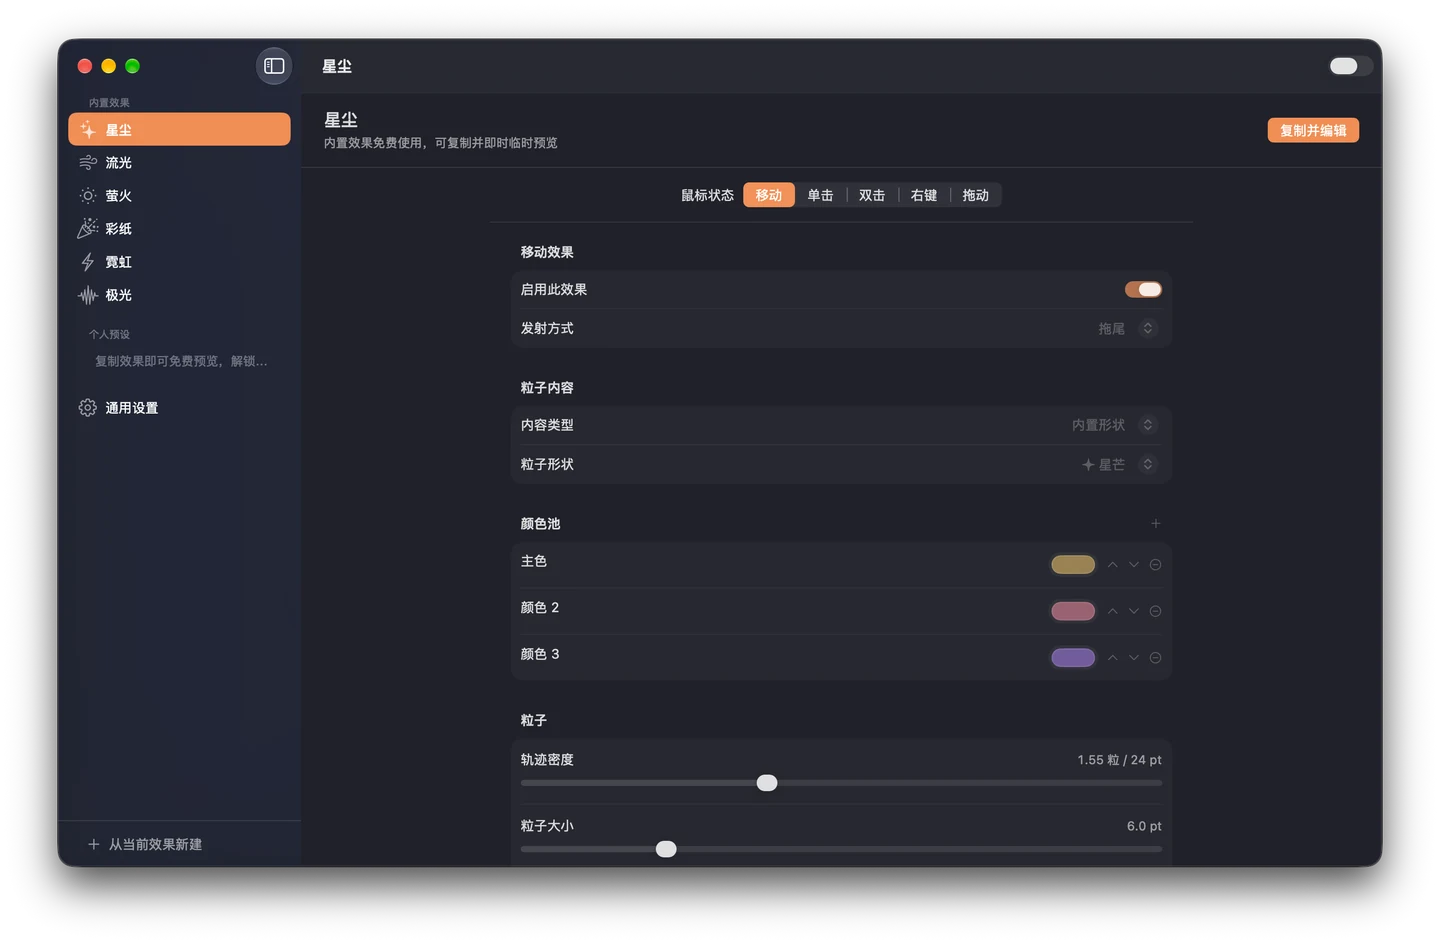This screenshot has width=1440, height=943.
Task: Select the 星尘 sparkle effect in sidebar
Action: [179, 130]
